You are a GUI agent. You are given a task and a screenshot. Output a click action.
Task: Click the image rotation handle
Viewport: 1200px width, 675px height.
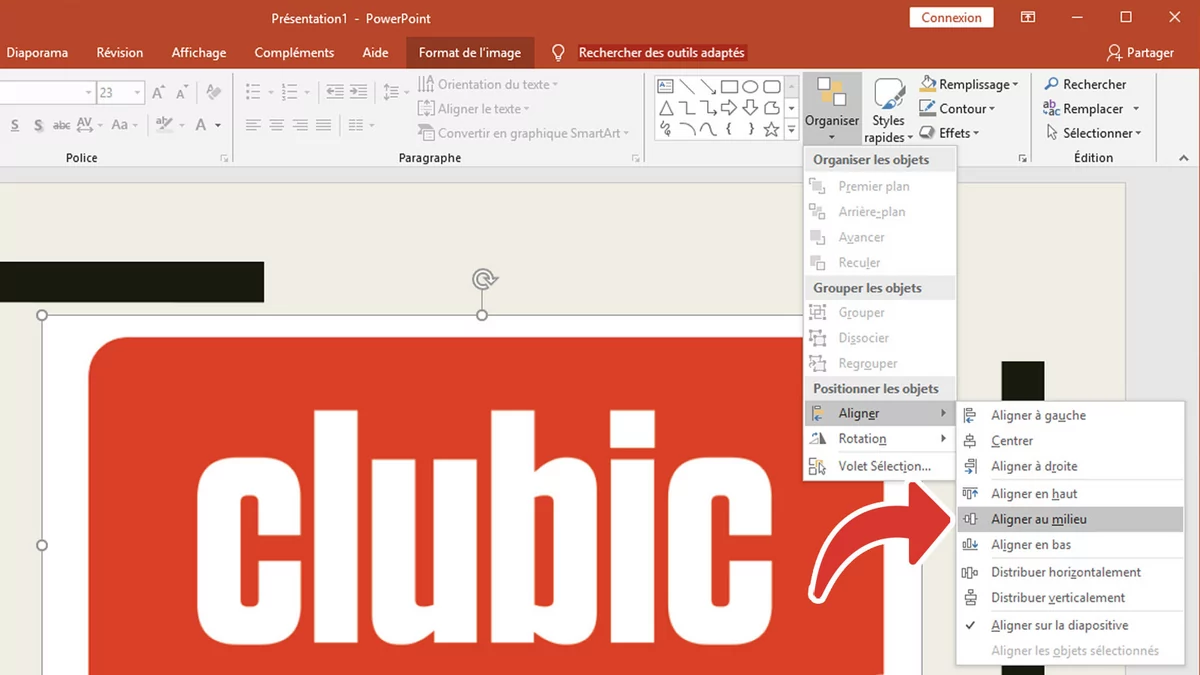[482, 278]
